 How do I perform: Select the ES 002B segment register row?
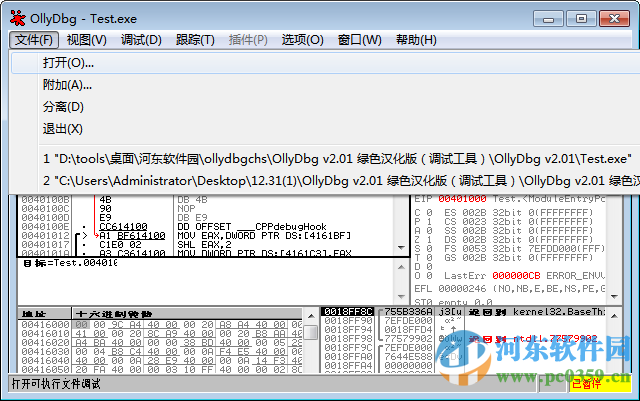518,213
